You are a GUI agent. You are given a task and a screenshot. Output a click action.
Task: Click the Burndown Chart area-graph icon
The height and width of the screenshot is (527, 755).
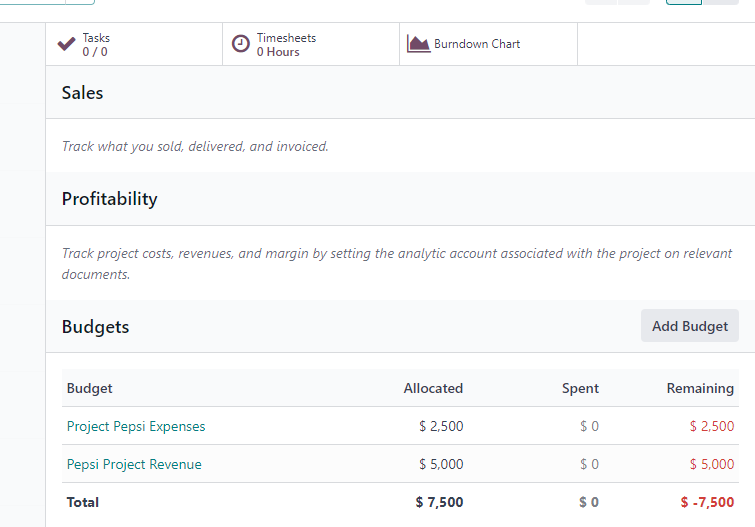click(x=418, y=44)
